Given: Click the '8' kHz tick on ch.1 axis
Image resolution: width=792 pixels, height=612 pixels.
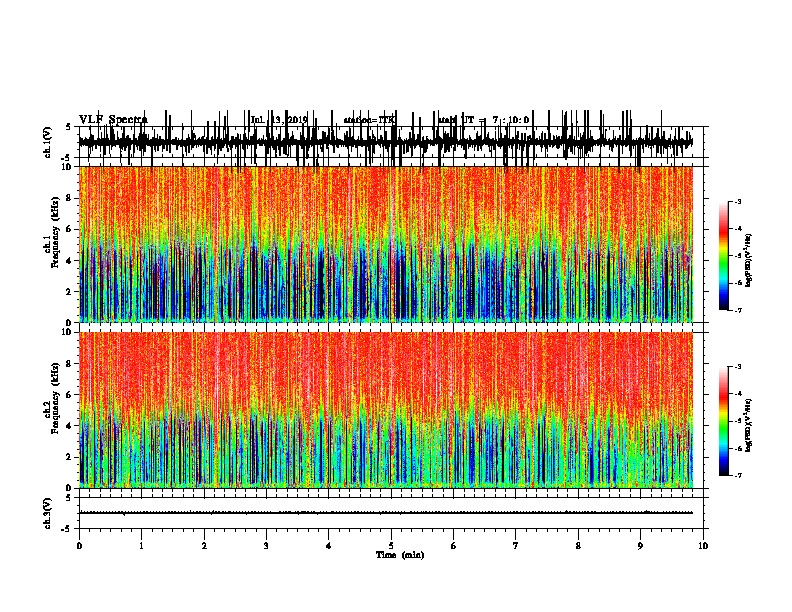Looking at the screenshot, I should (x=70, y=198).
